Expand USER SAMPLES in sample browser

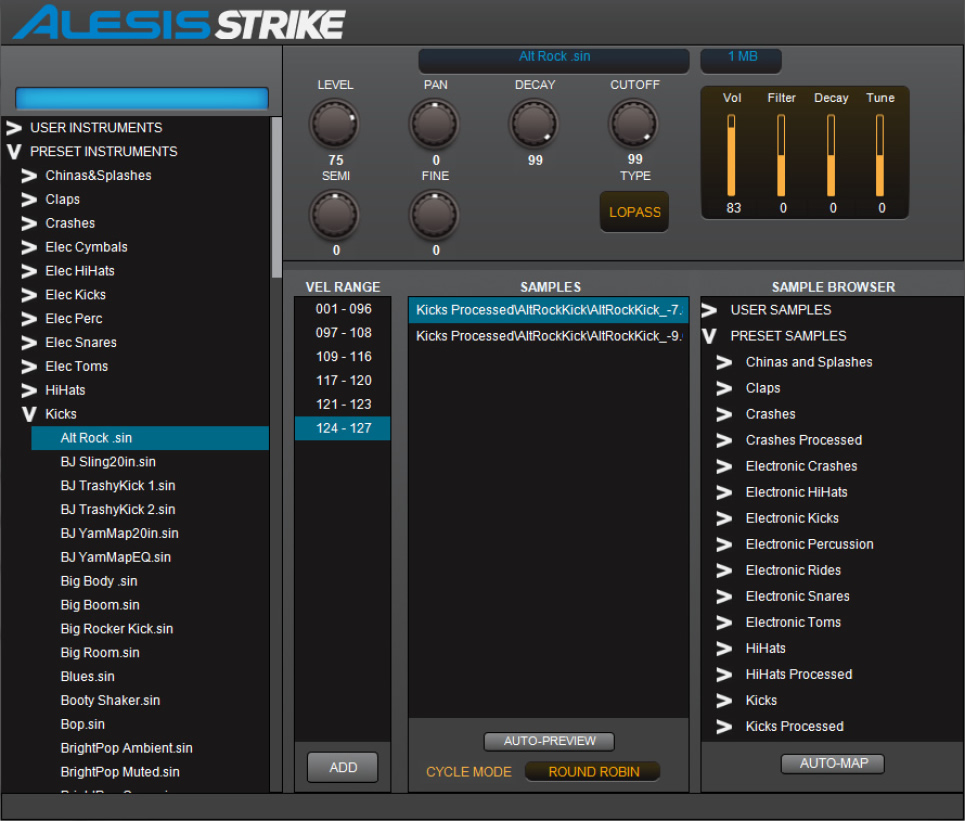click(x=709, y=310)
